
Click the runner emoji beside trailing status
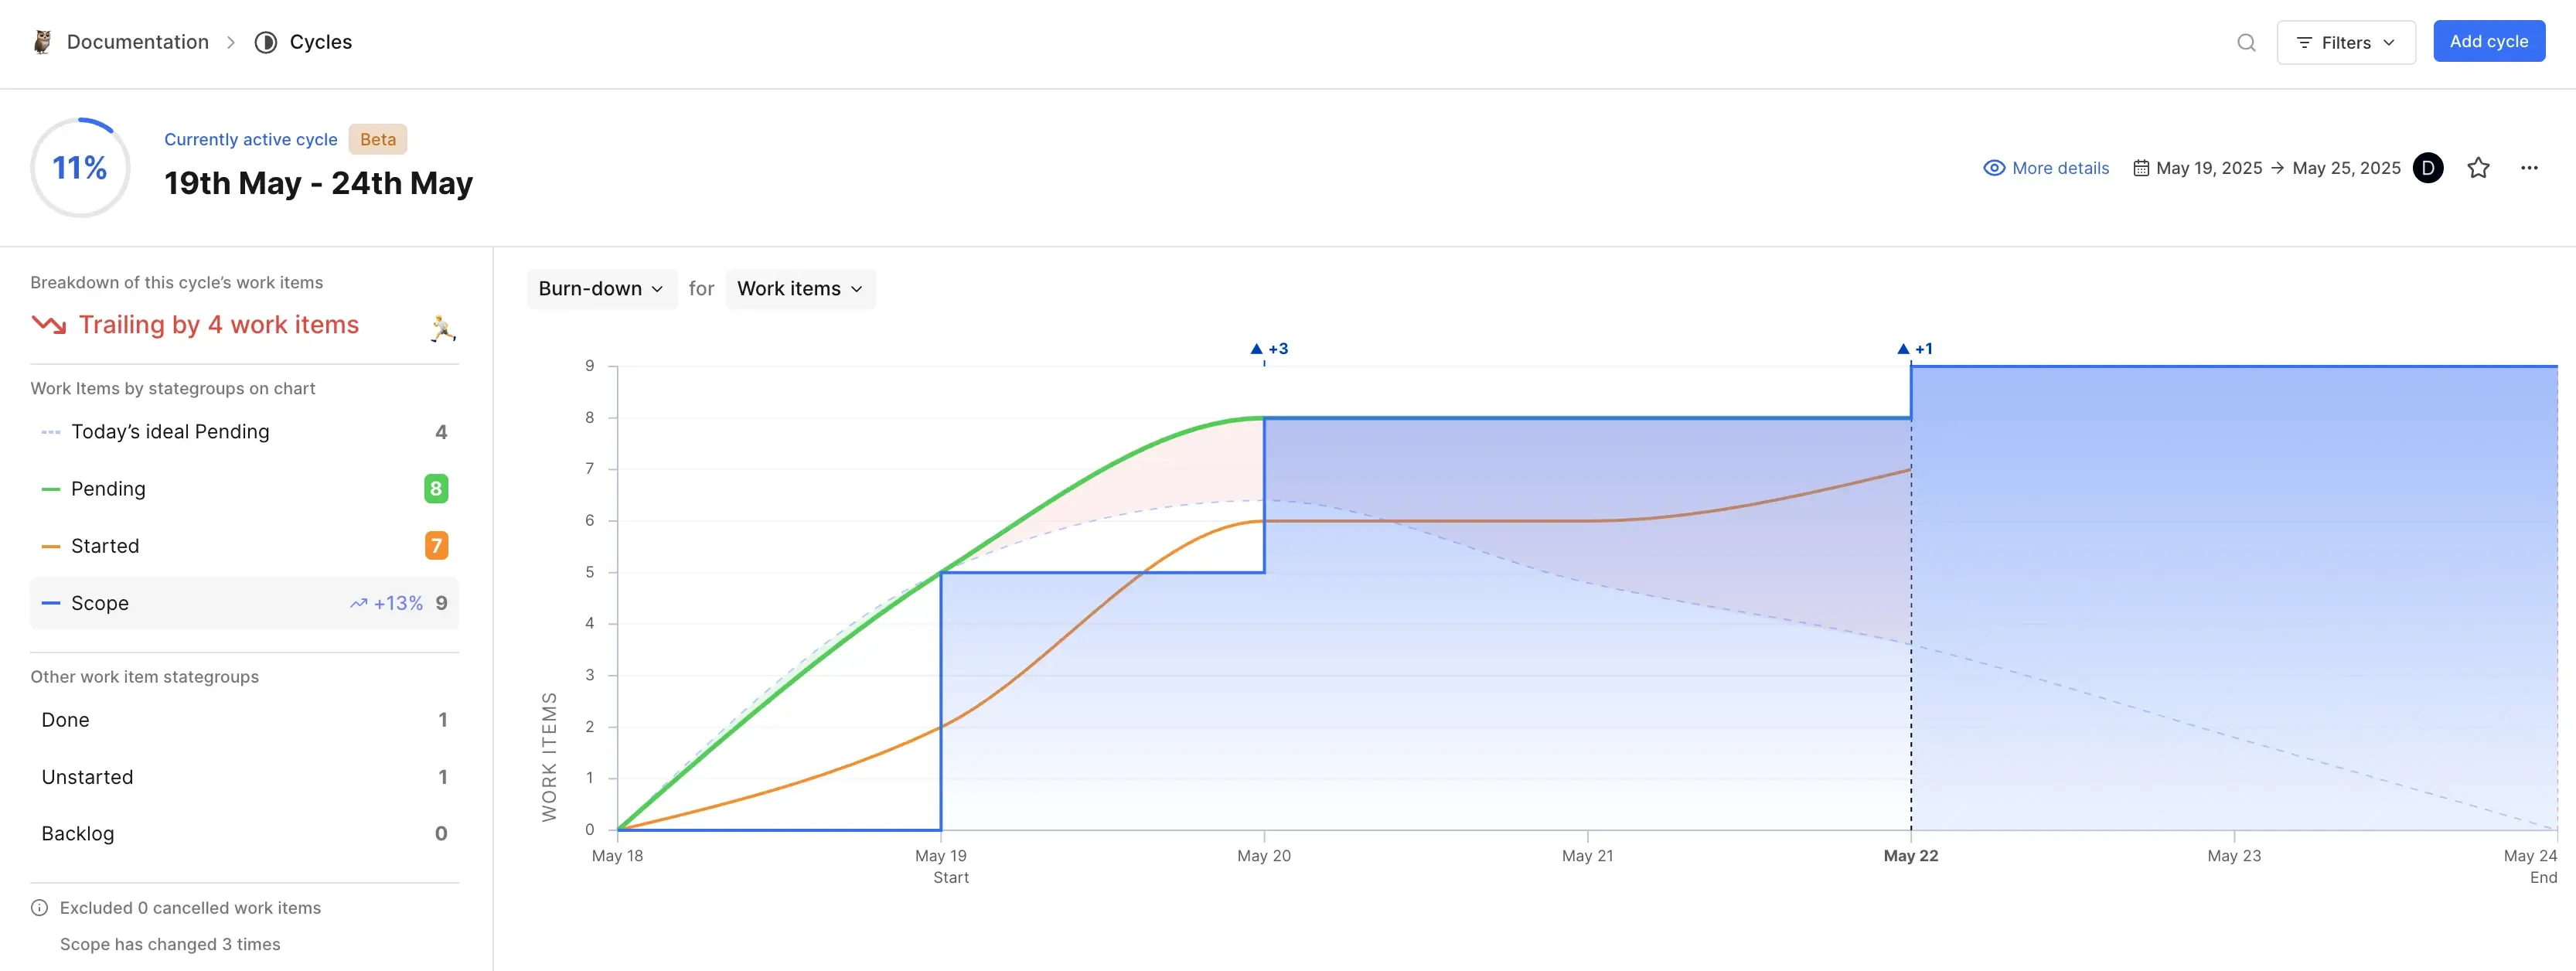click(x=443, y=327)
